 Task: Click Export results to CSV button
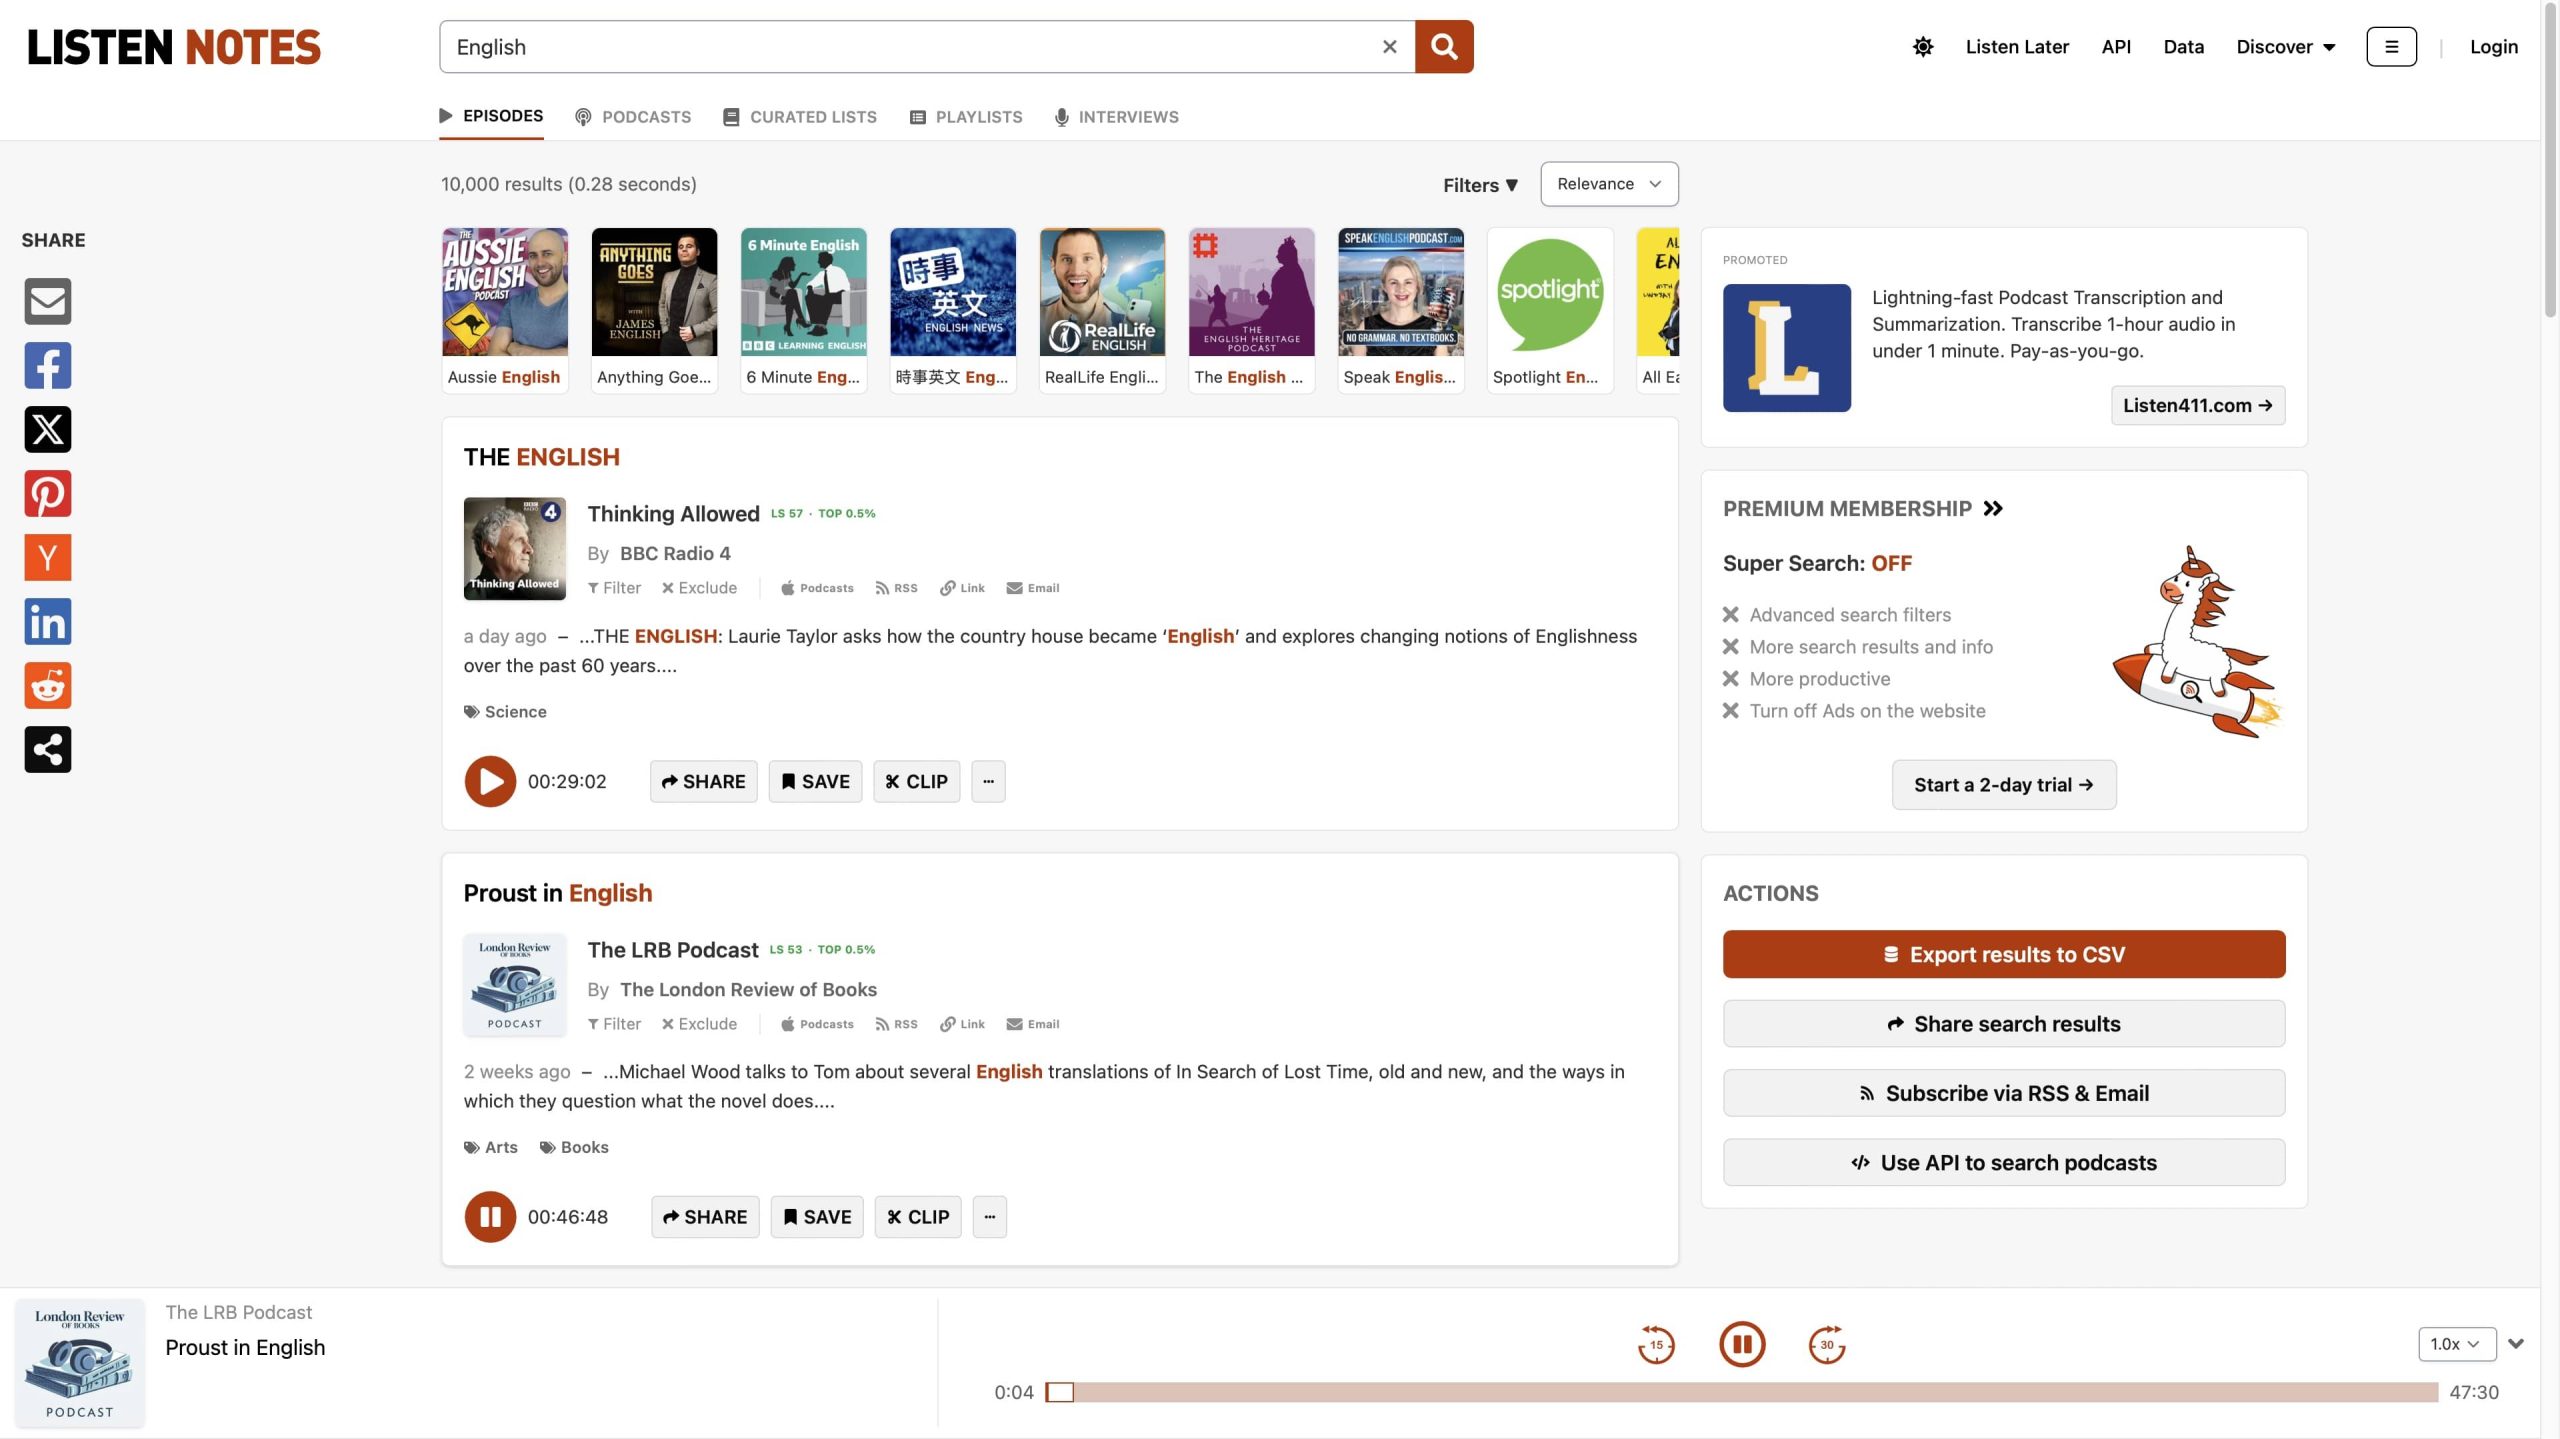pyautogui.click(x=2003, y=954)
